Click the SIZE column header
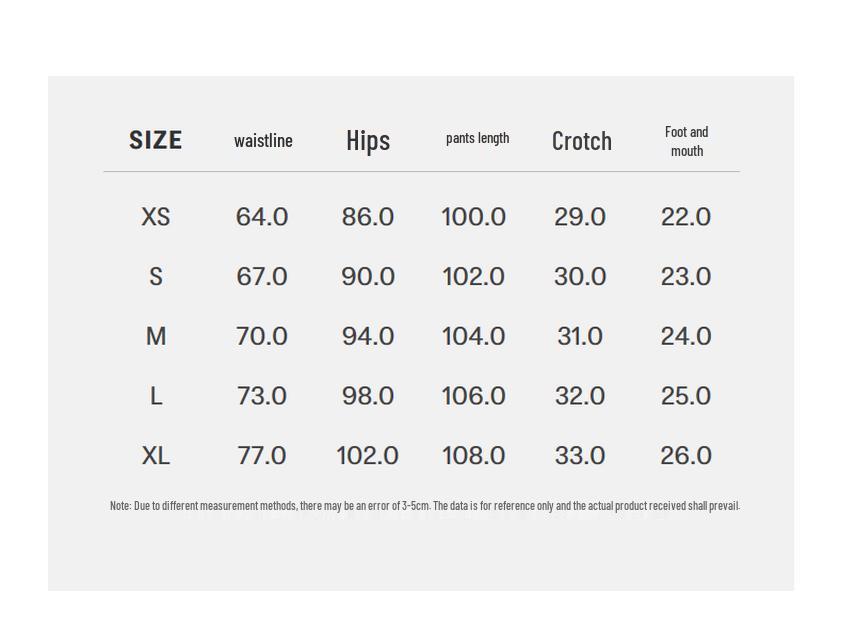 click(x=155, y=140)
